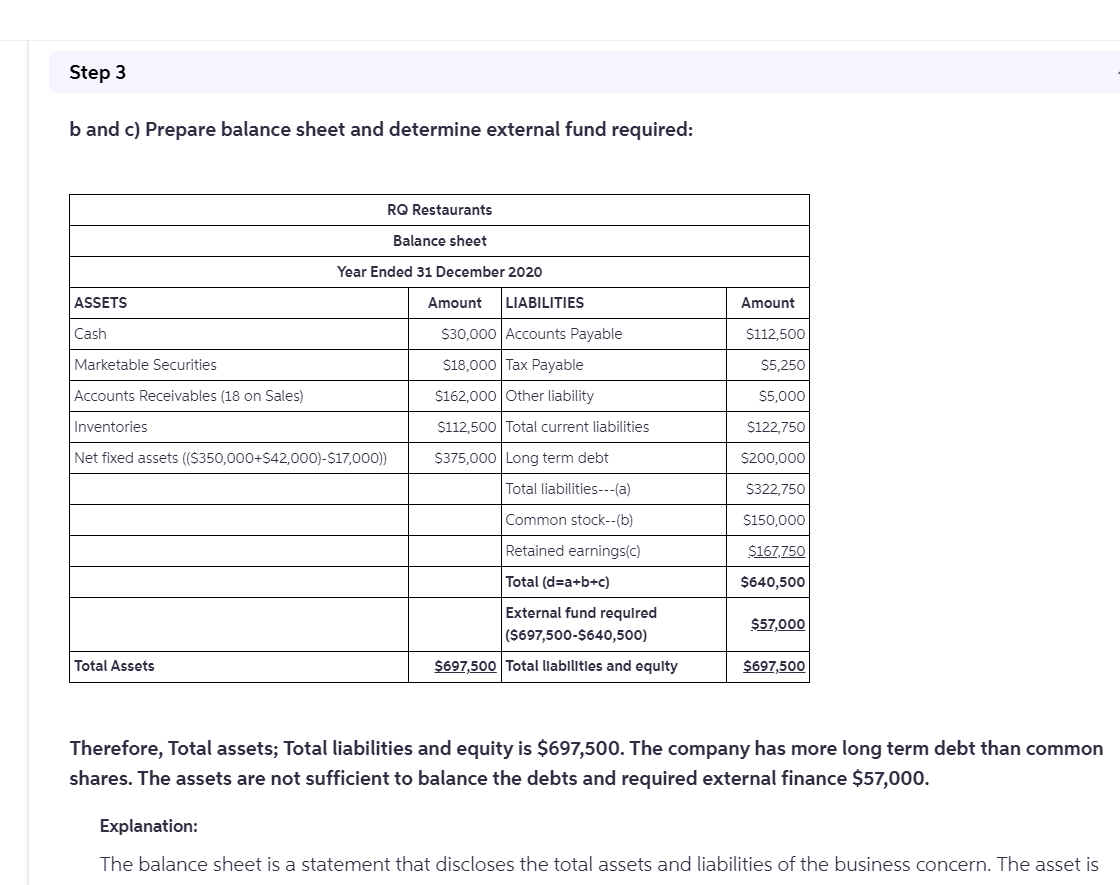Select the Retained earnings underlined amount
1120x885 pixels.
(781, 550)
